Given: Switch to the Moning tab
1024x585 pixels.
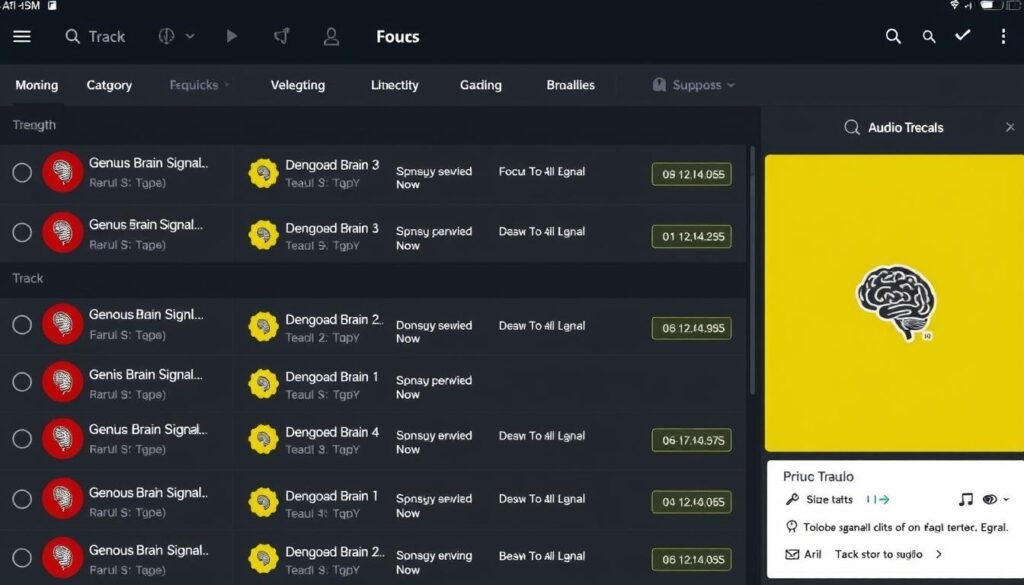Looking at the screenshot, I should pyautogui.click(x=36, y=85).
